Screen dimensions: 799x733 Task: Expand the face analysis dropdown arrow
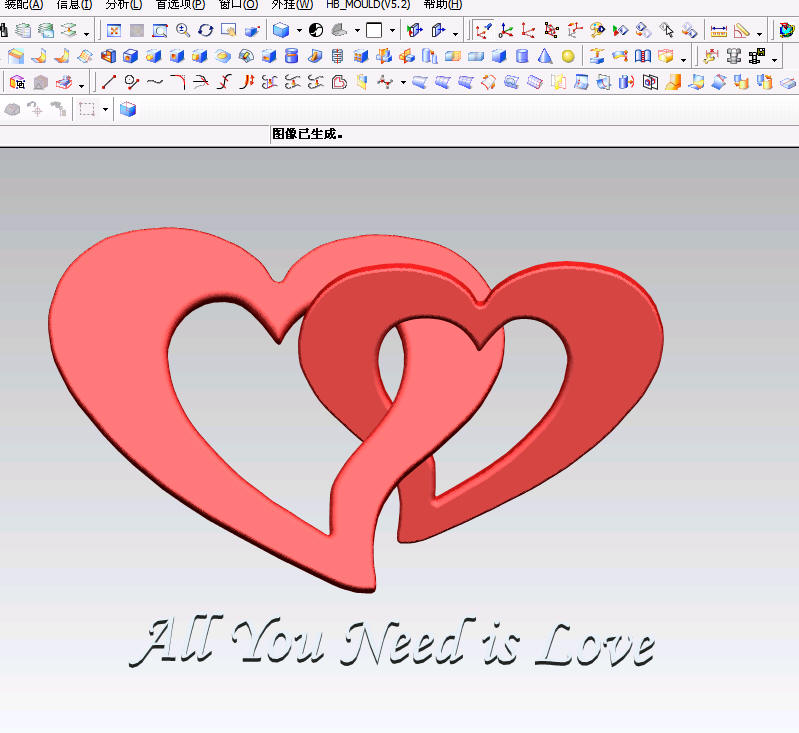357,31
